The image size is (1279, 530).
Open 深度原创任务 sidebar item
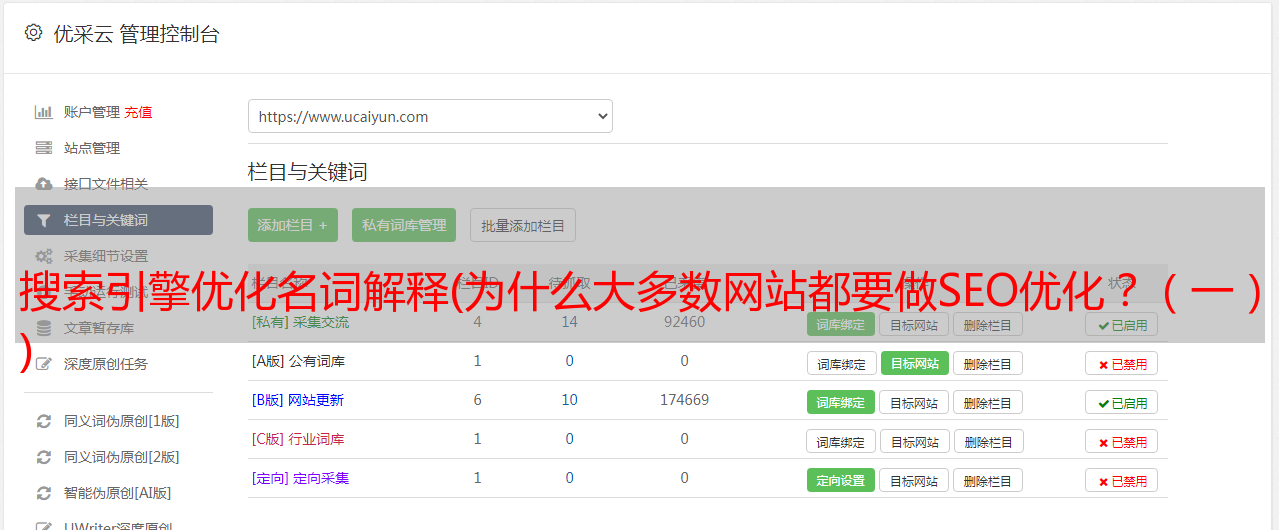pyautogui.click(x=106, y=364)
